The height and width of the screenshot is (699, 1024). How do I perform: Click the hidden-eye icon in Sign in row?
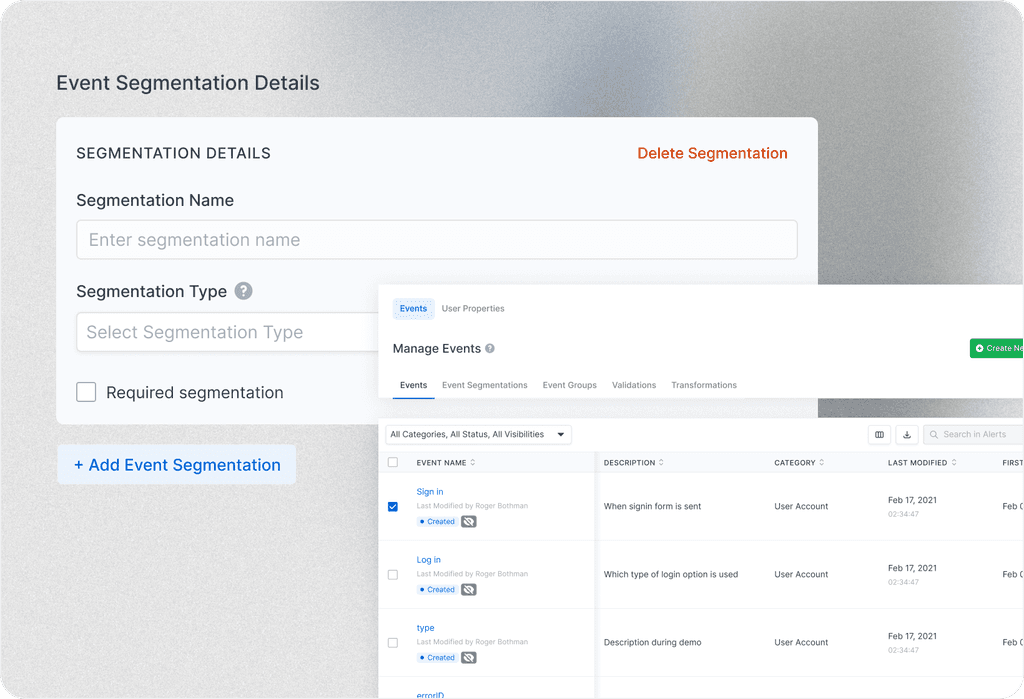[469, 521]
